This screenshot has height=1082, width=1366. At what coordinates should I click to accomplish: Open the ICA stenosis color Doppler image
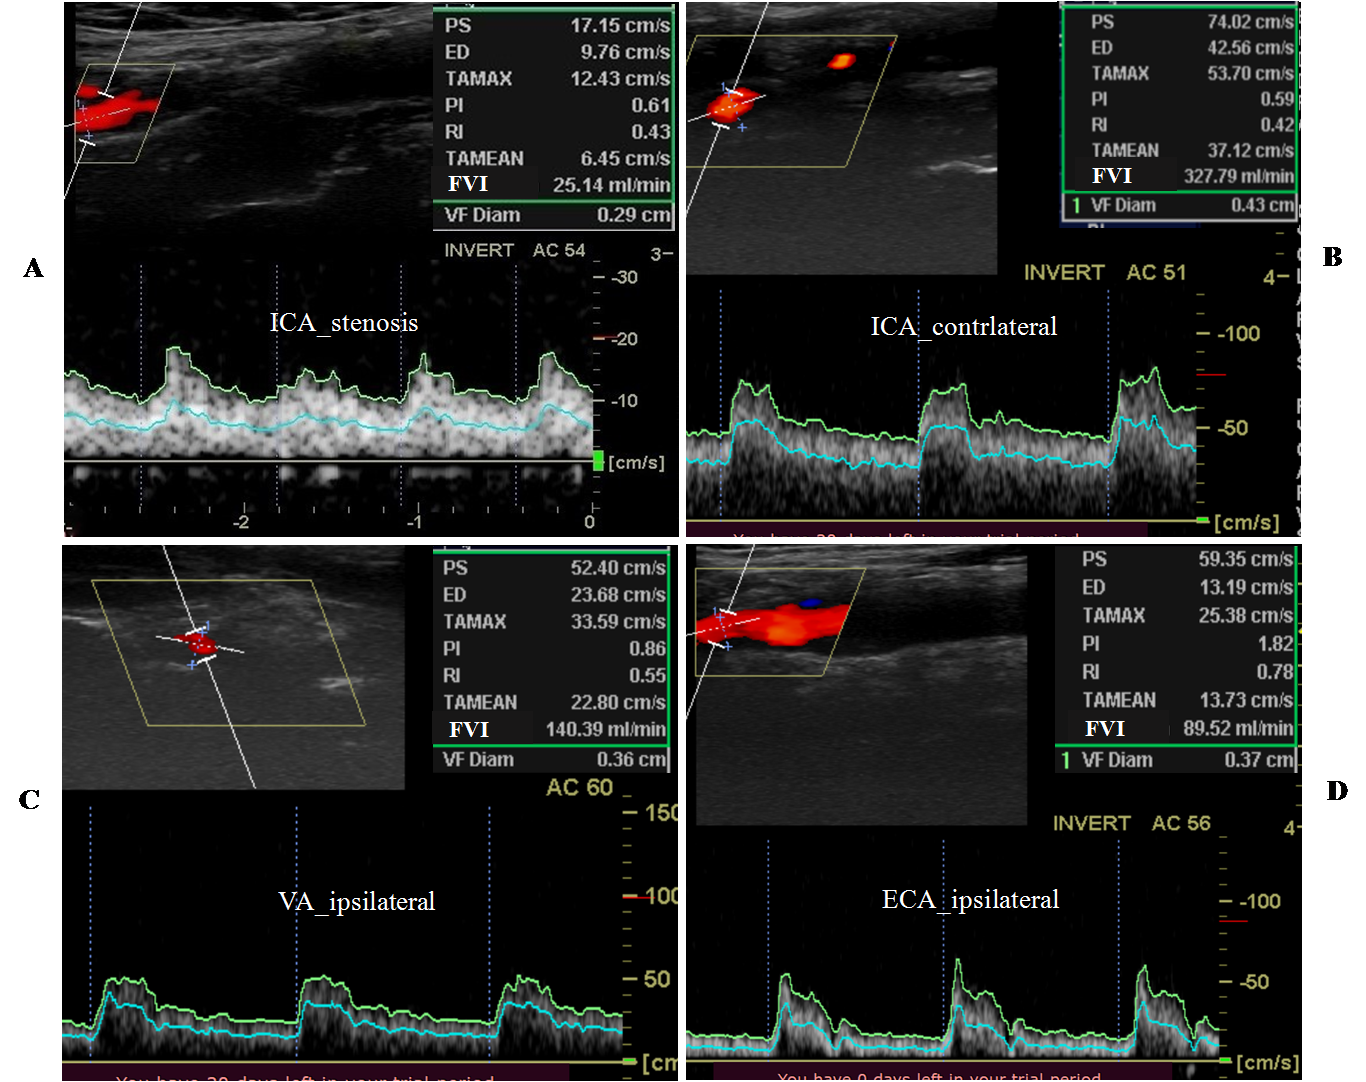click(x=250, y=115)
